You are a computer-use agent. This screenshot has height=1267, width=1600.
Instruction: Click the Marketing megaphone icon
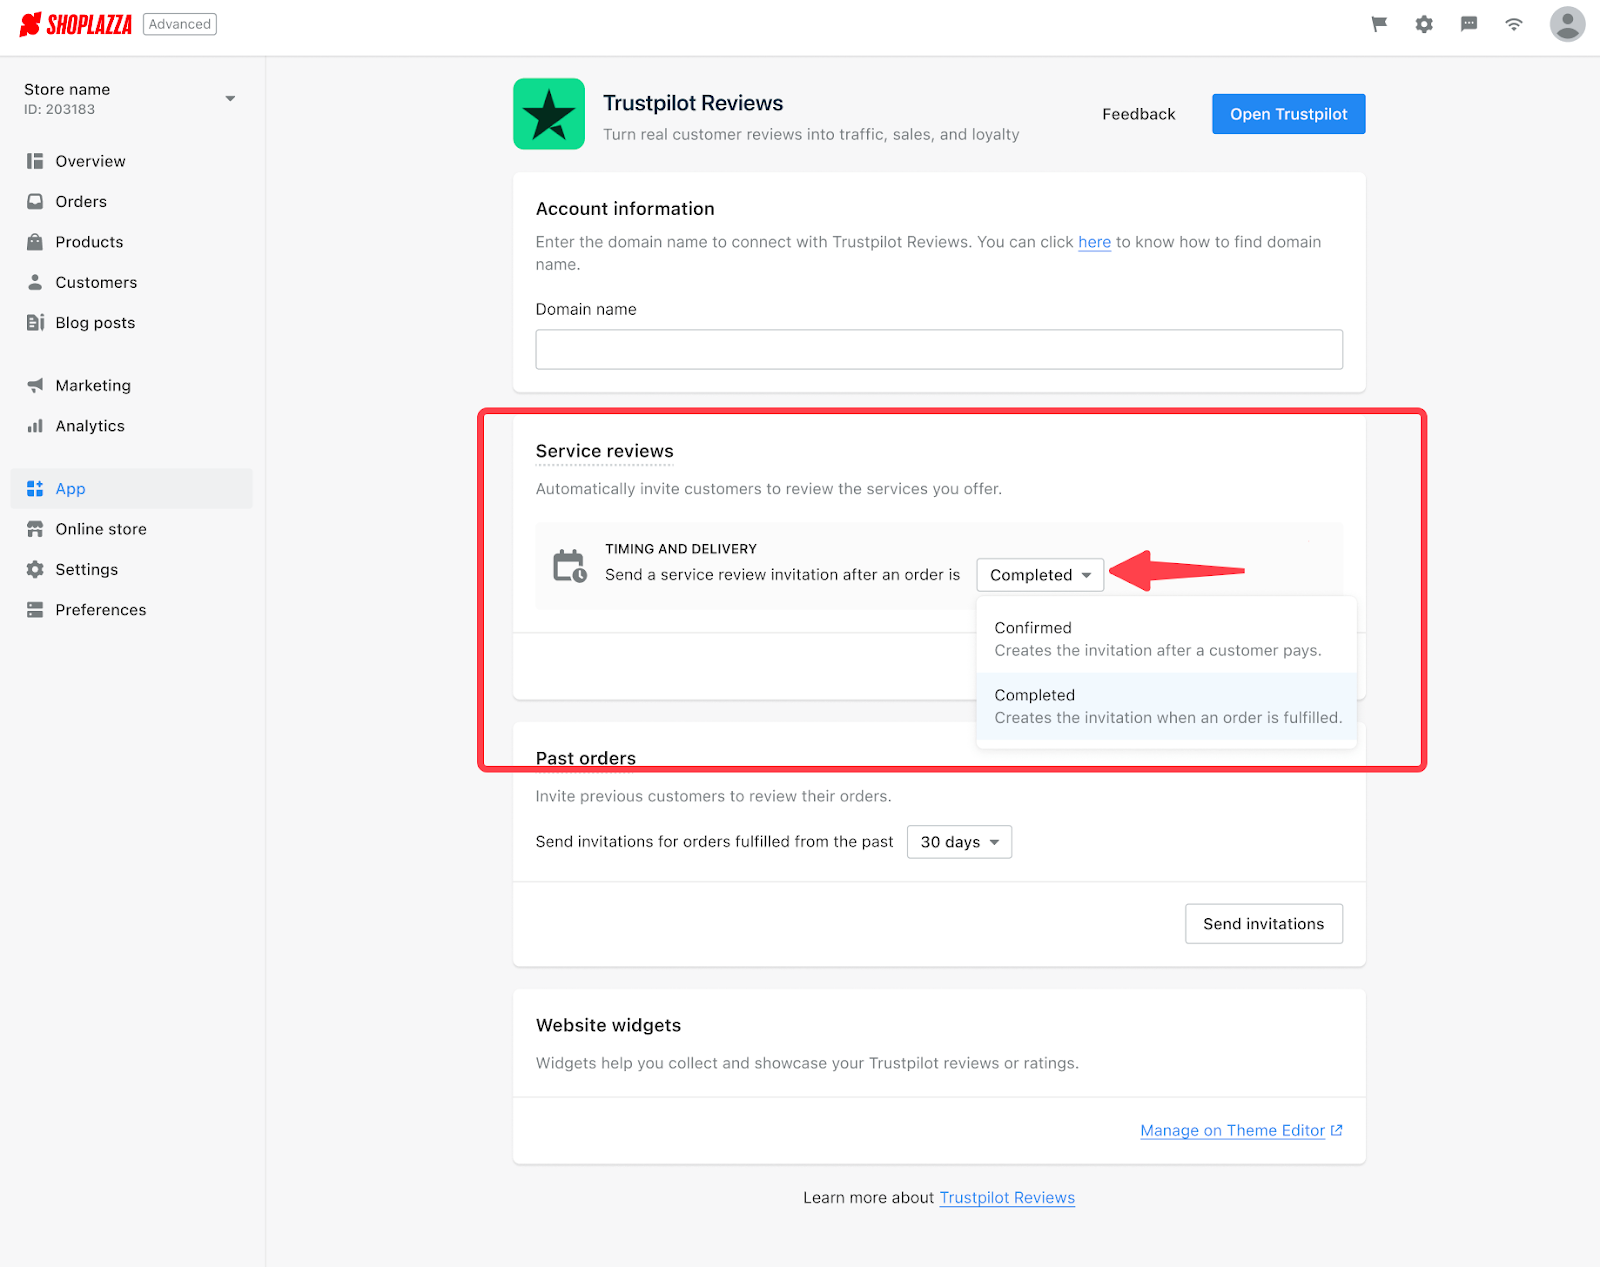35,385
